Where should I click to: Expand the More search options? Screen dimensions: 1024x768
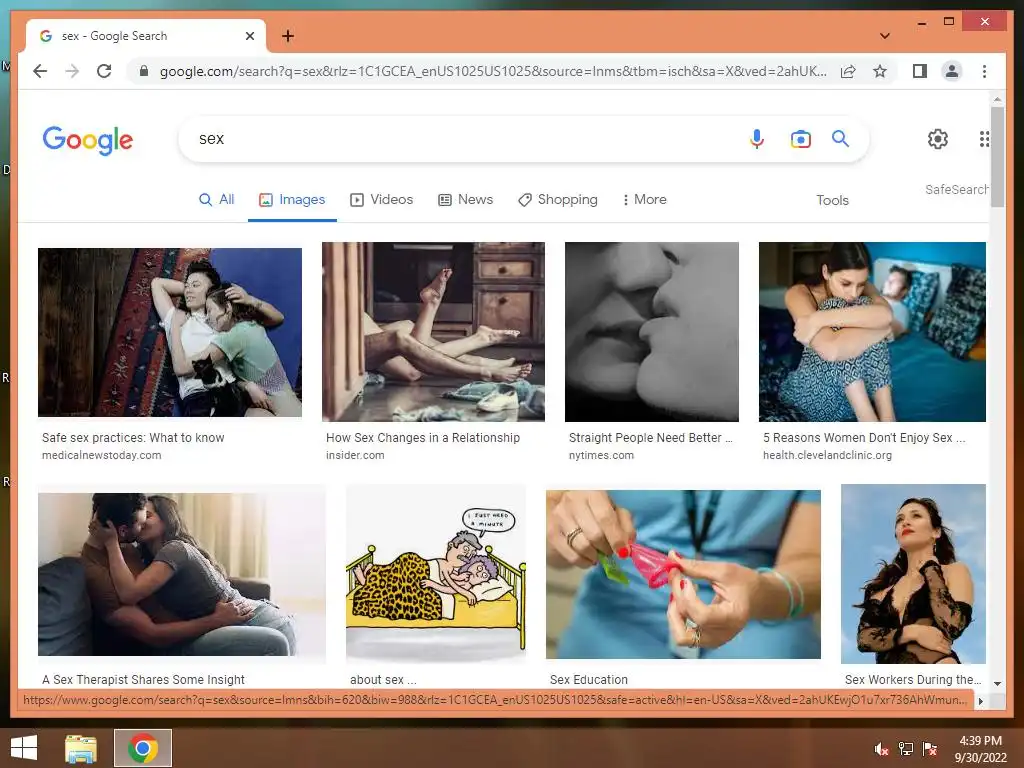coord(644,199)
